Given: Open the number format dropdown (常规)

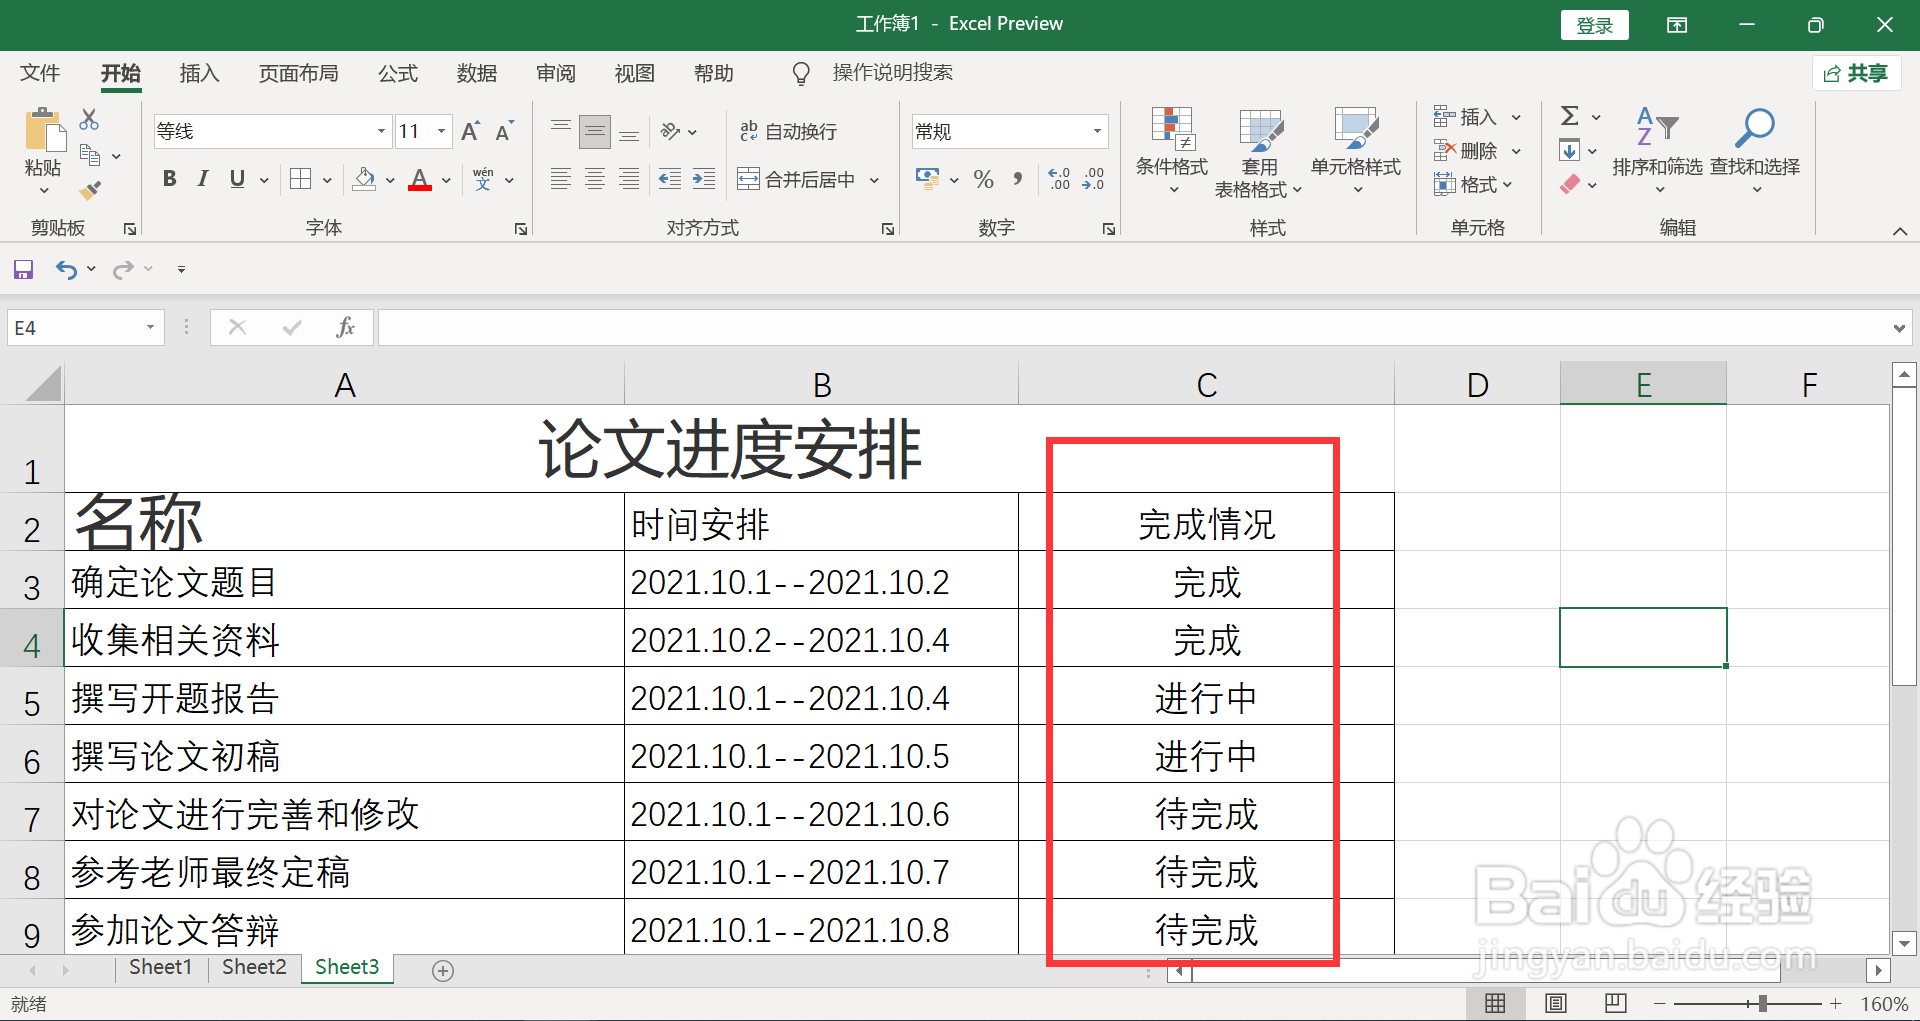Looking at the screenshot, I should [1097, 131].
